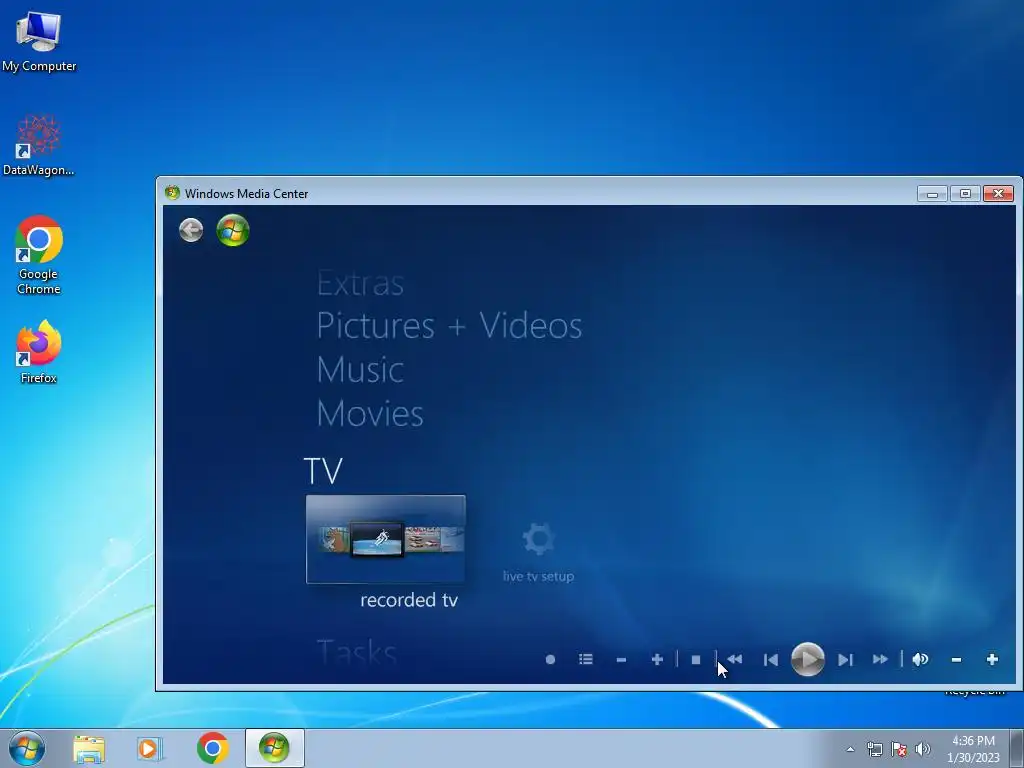Raise volume with the plus button
The height and width of the screenshot is (768, 1024).
point(992,660)
